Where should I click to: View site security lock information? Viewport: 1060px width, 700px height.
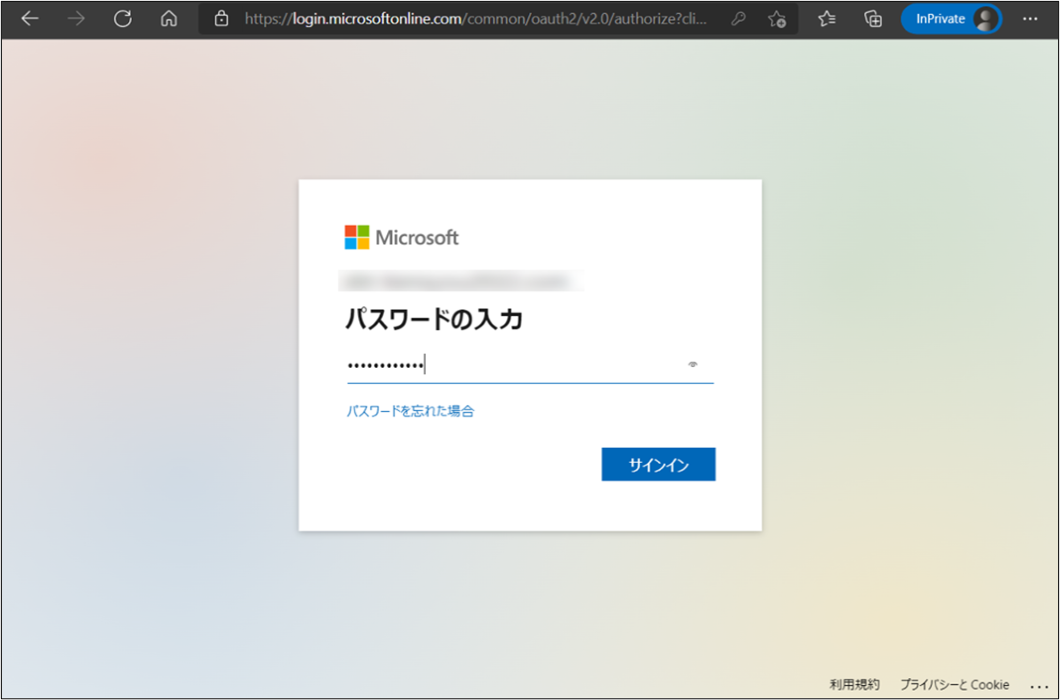click(x=221, y=19)
